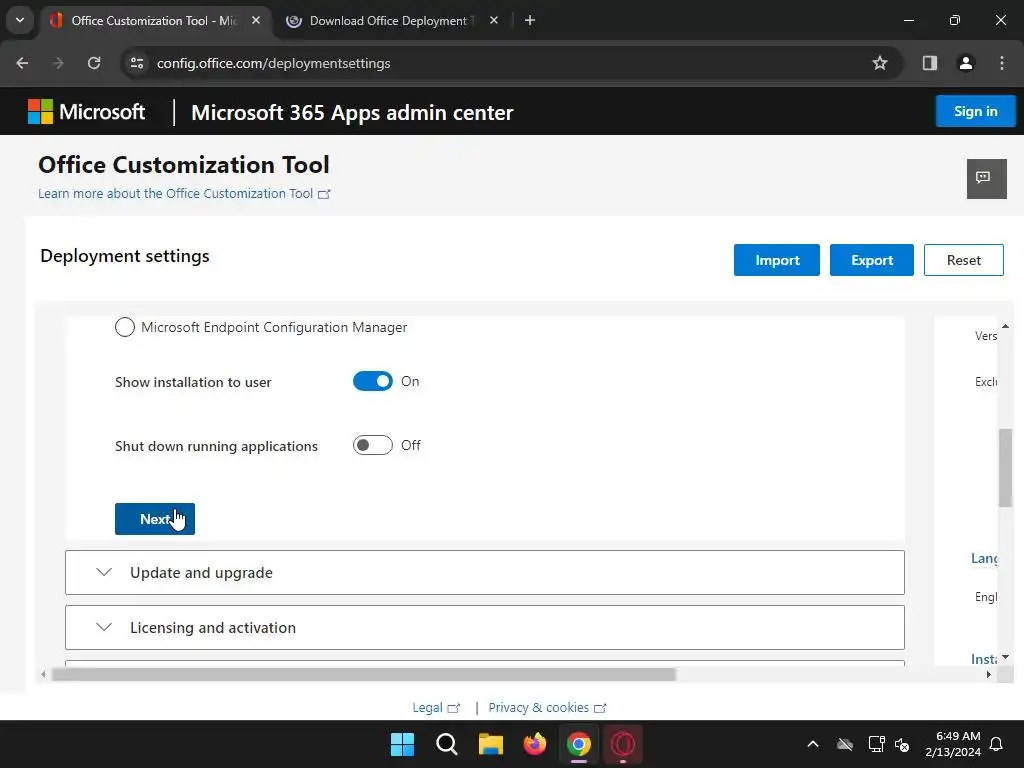Open the feedback chat icon

(x=986, y=178)
